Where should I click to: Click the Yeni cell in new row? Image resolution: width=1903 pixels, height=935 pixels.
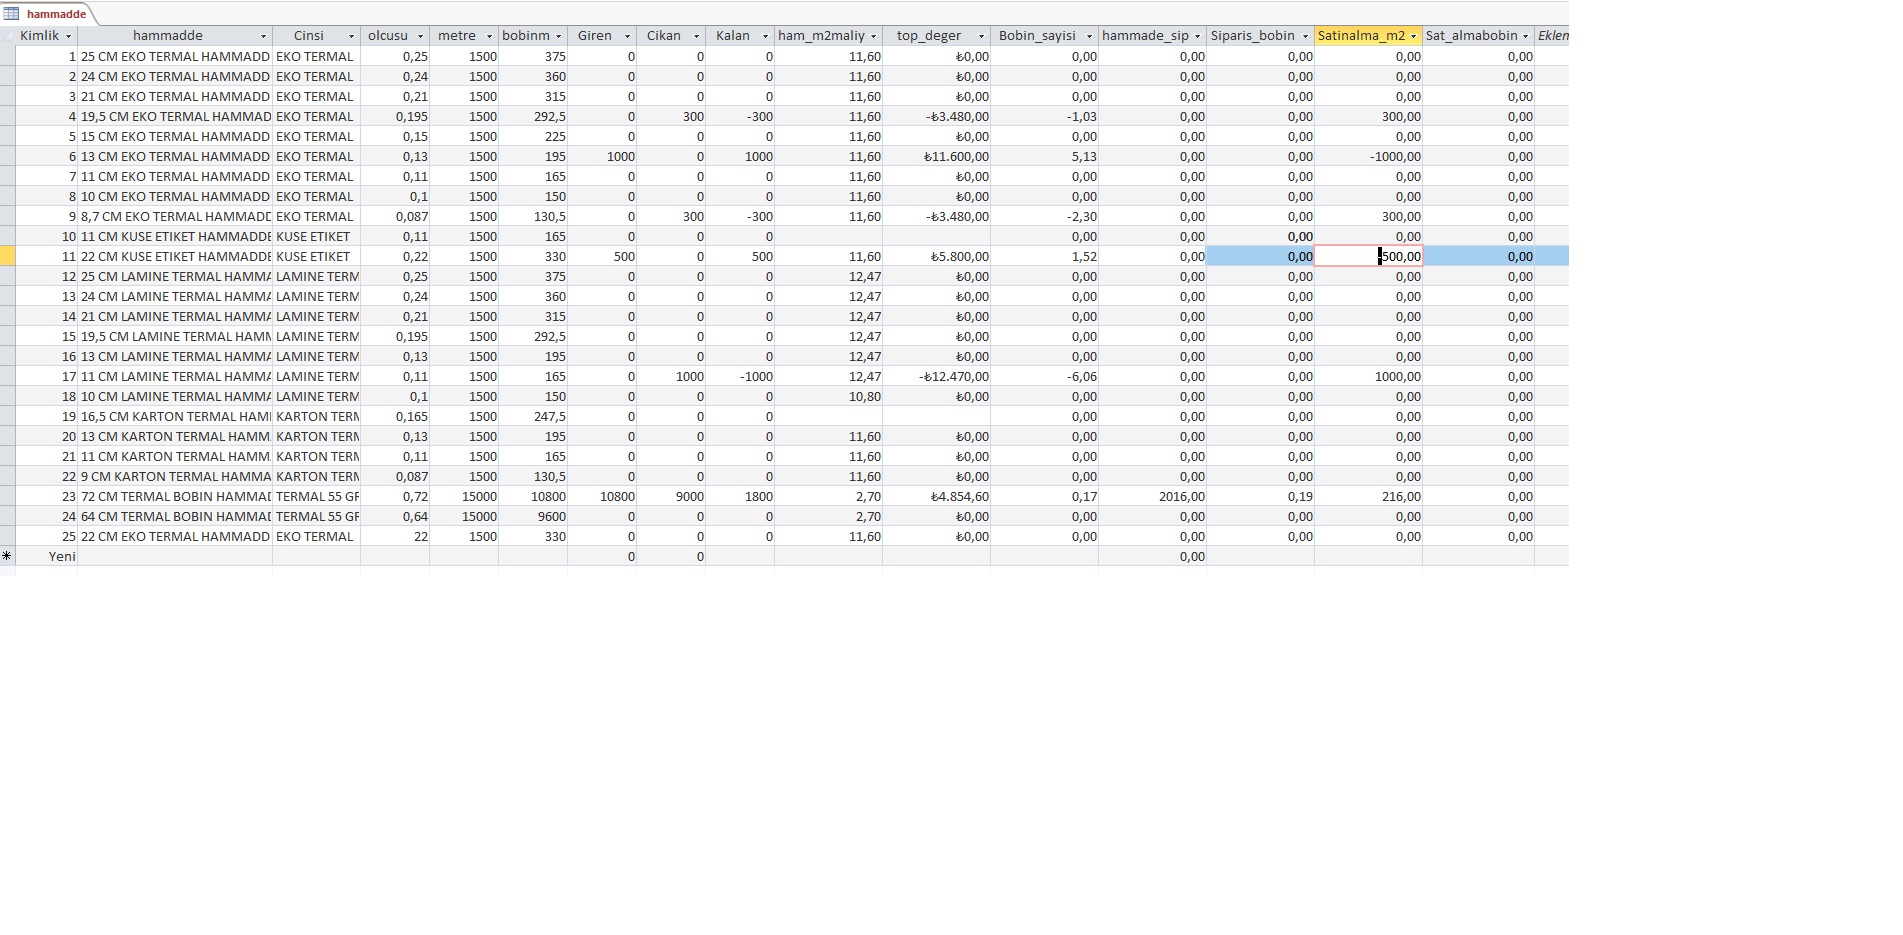tap(46, 556)
